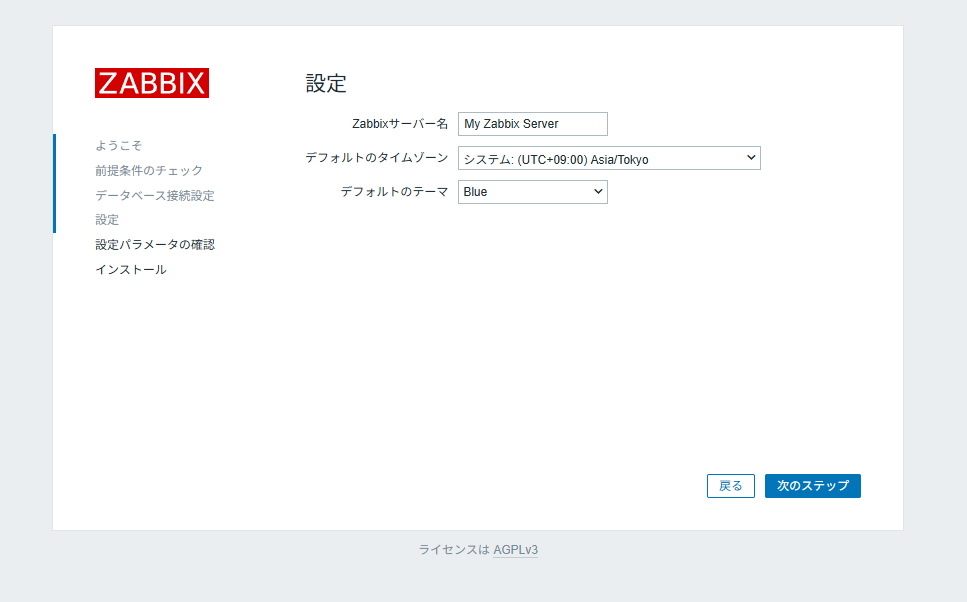Viewport: 967px width, 602px height.
Task: Click the 次のステップ button
Action: (812, 485)
